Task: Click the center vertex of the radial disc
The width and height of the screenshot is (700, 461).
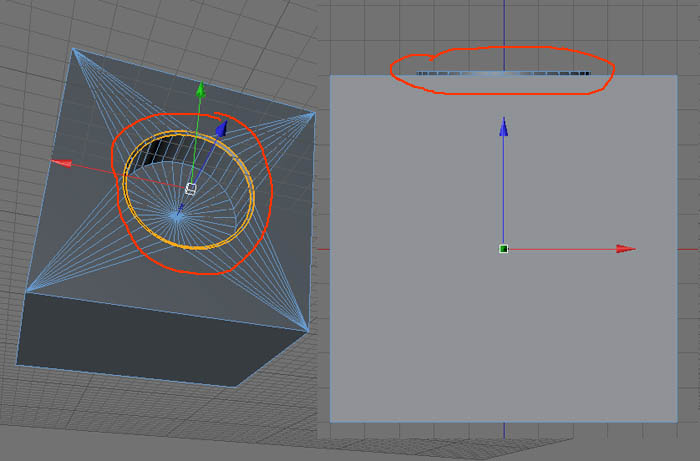Action: click(x=178, y=212)
